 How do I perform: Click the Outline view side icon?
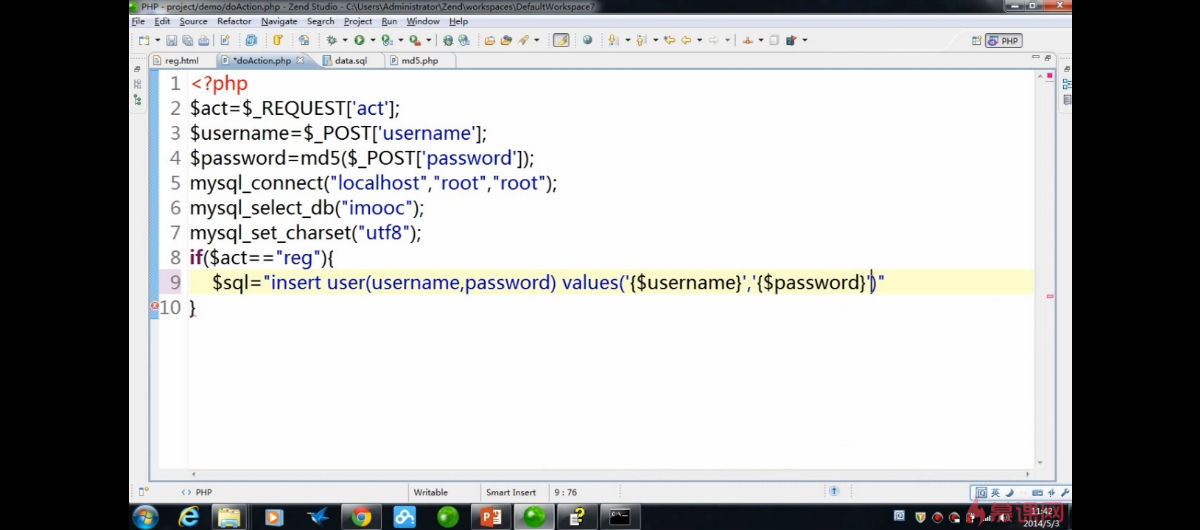coord(1067,82)
